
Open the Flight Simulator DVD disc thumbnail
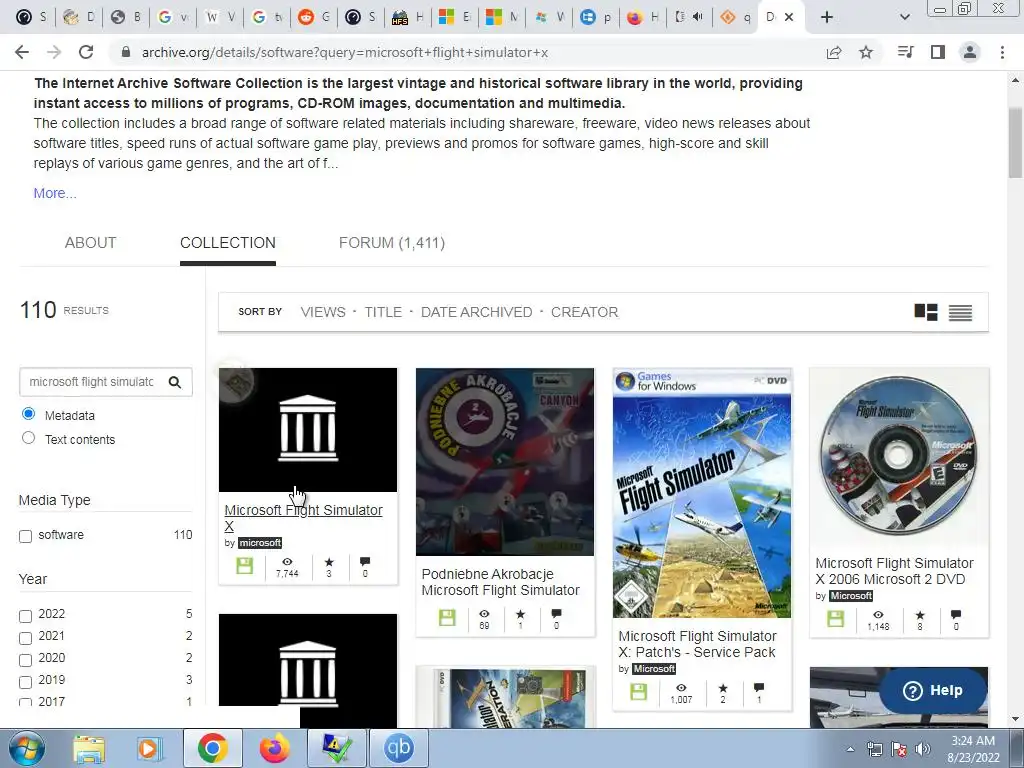pos(899,456)
